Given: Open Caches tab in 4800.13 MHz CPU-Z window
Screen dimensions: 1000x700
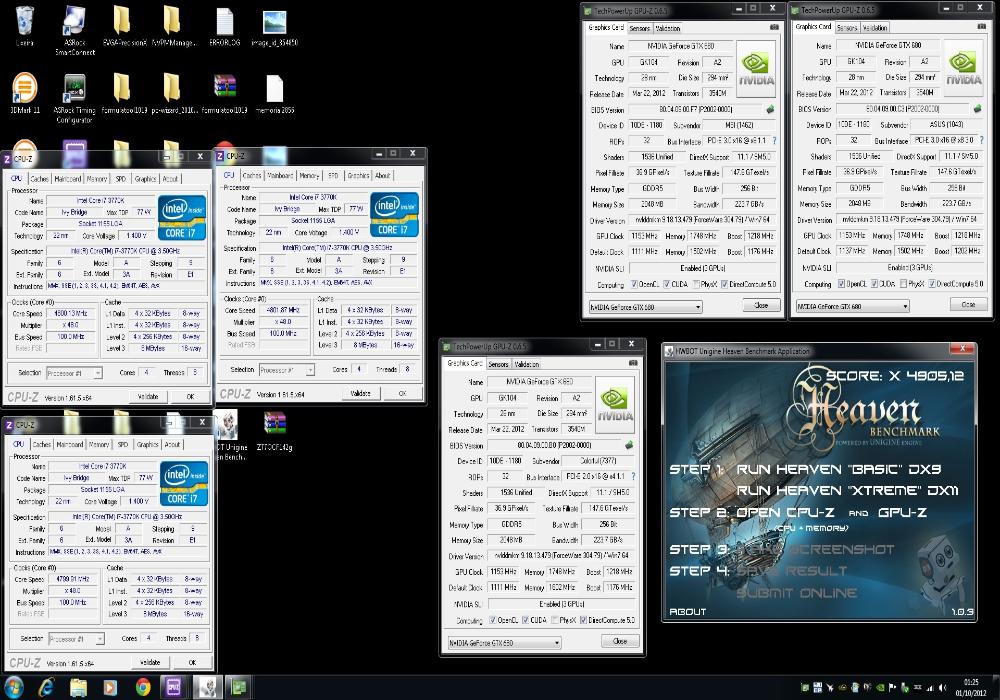Looking at the screenshot, I should 39,179.
